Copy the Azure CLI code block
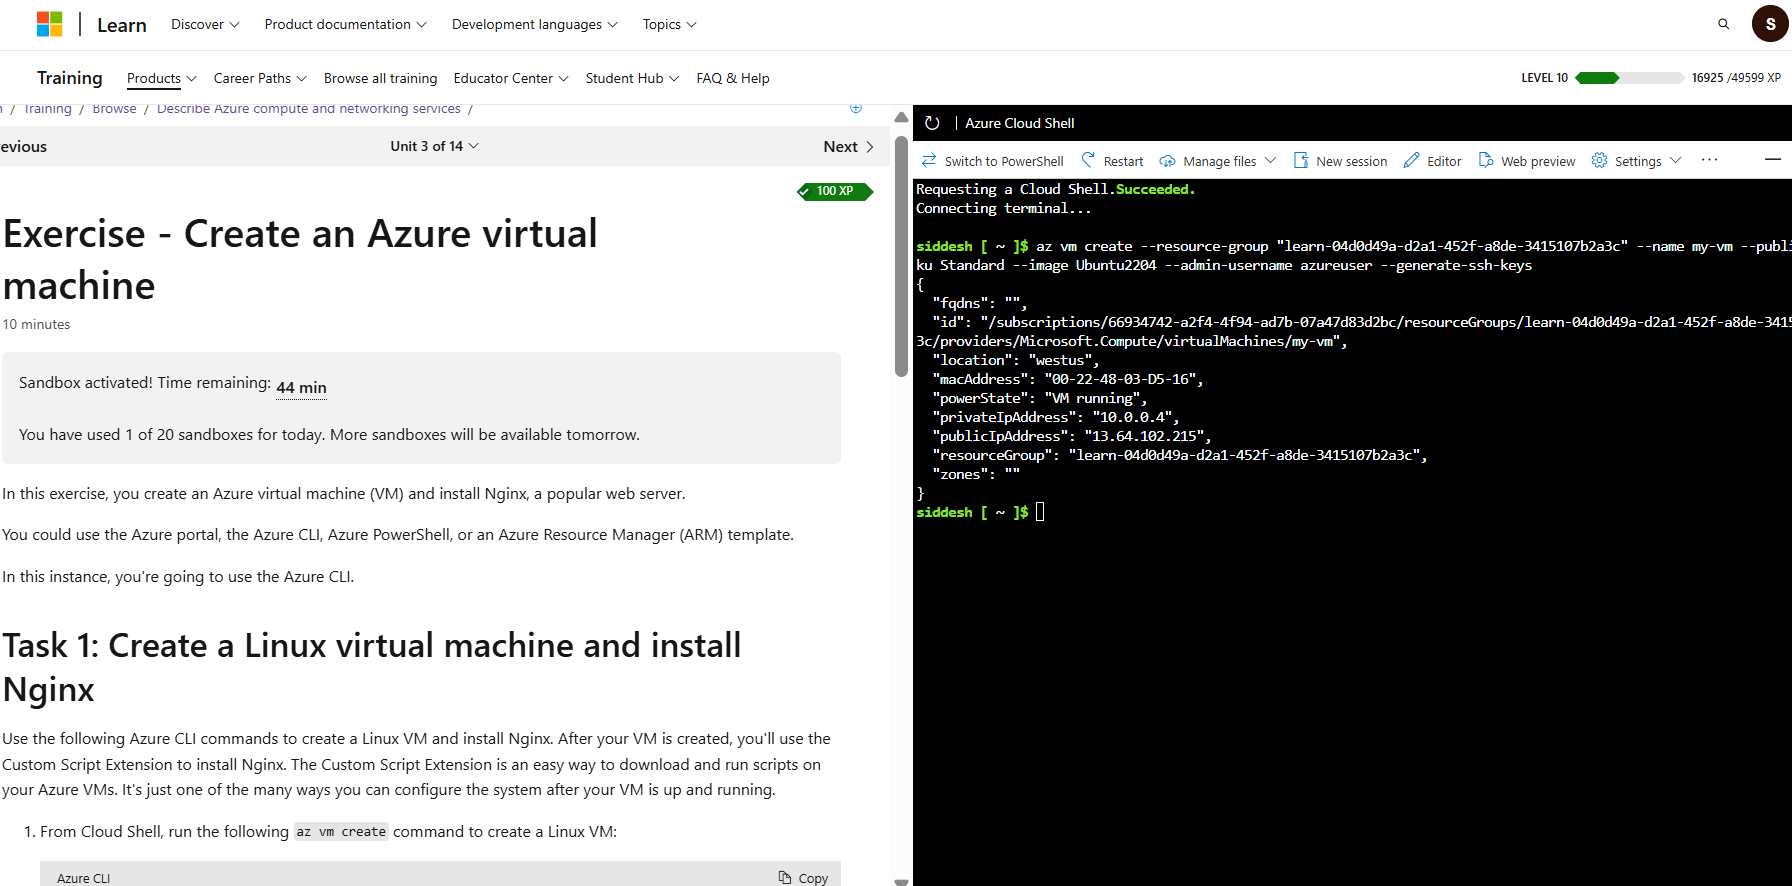Image resolution: width=1792 pixels, height=886 pixels. click(804, 878)
